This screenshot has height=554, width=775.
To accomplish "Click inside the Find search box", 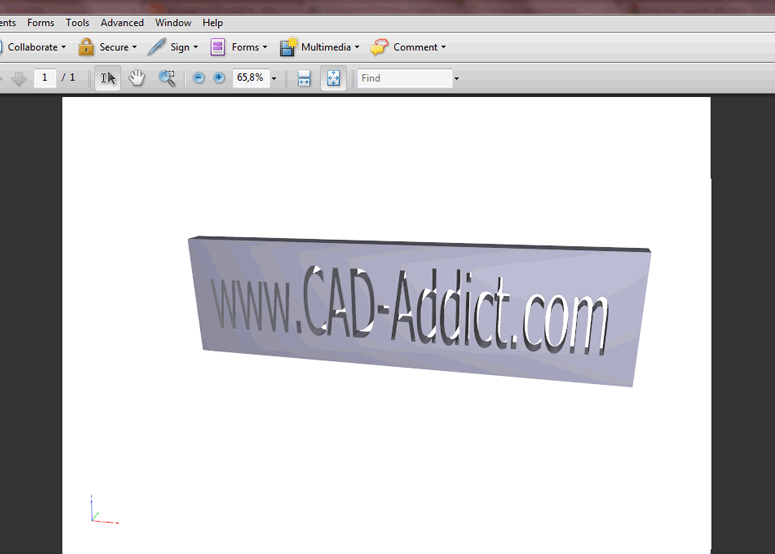I will (405, 78).
